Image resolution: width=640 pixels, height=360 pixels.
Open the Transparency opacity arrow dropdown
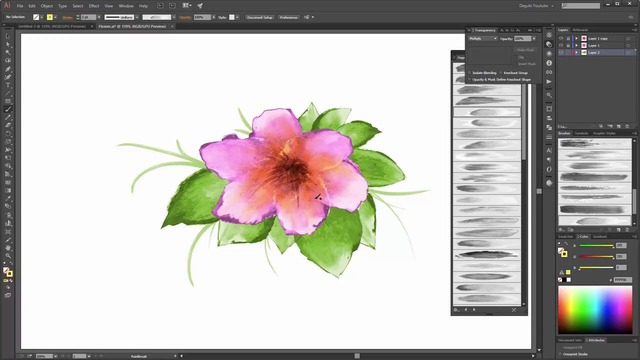coord(534,38)
